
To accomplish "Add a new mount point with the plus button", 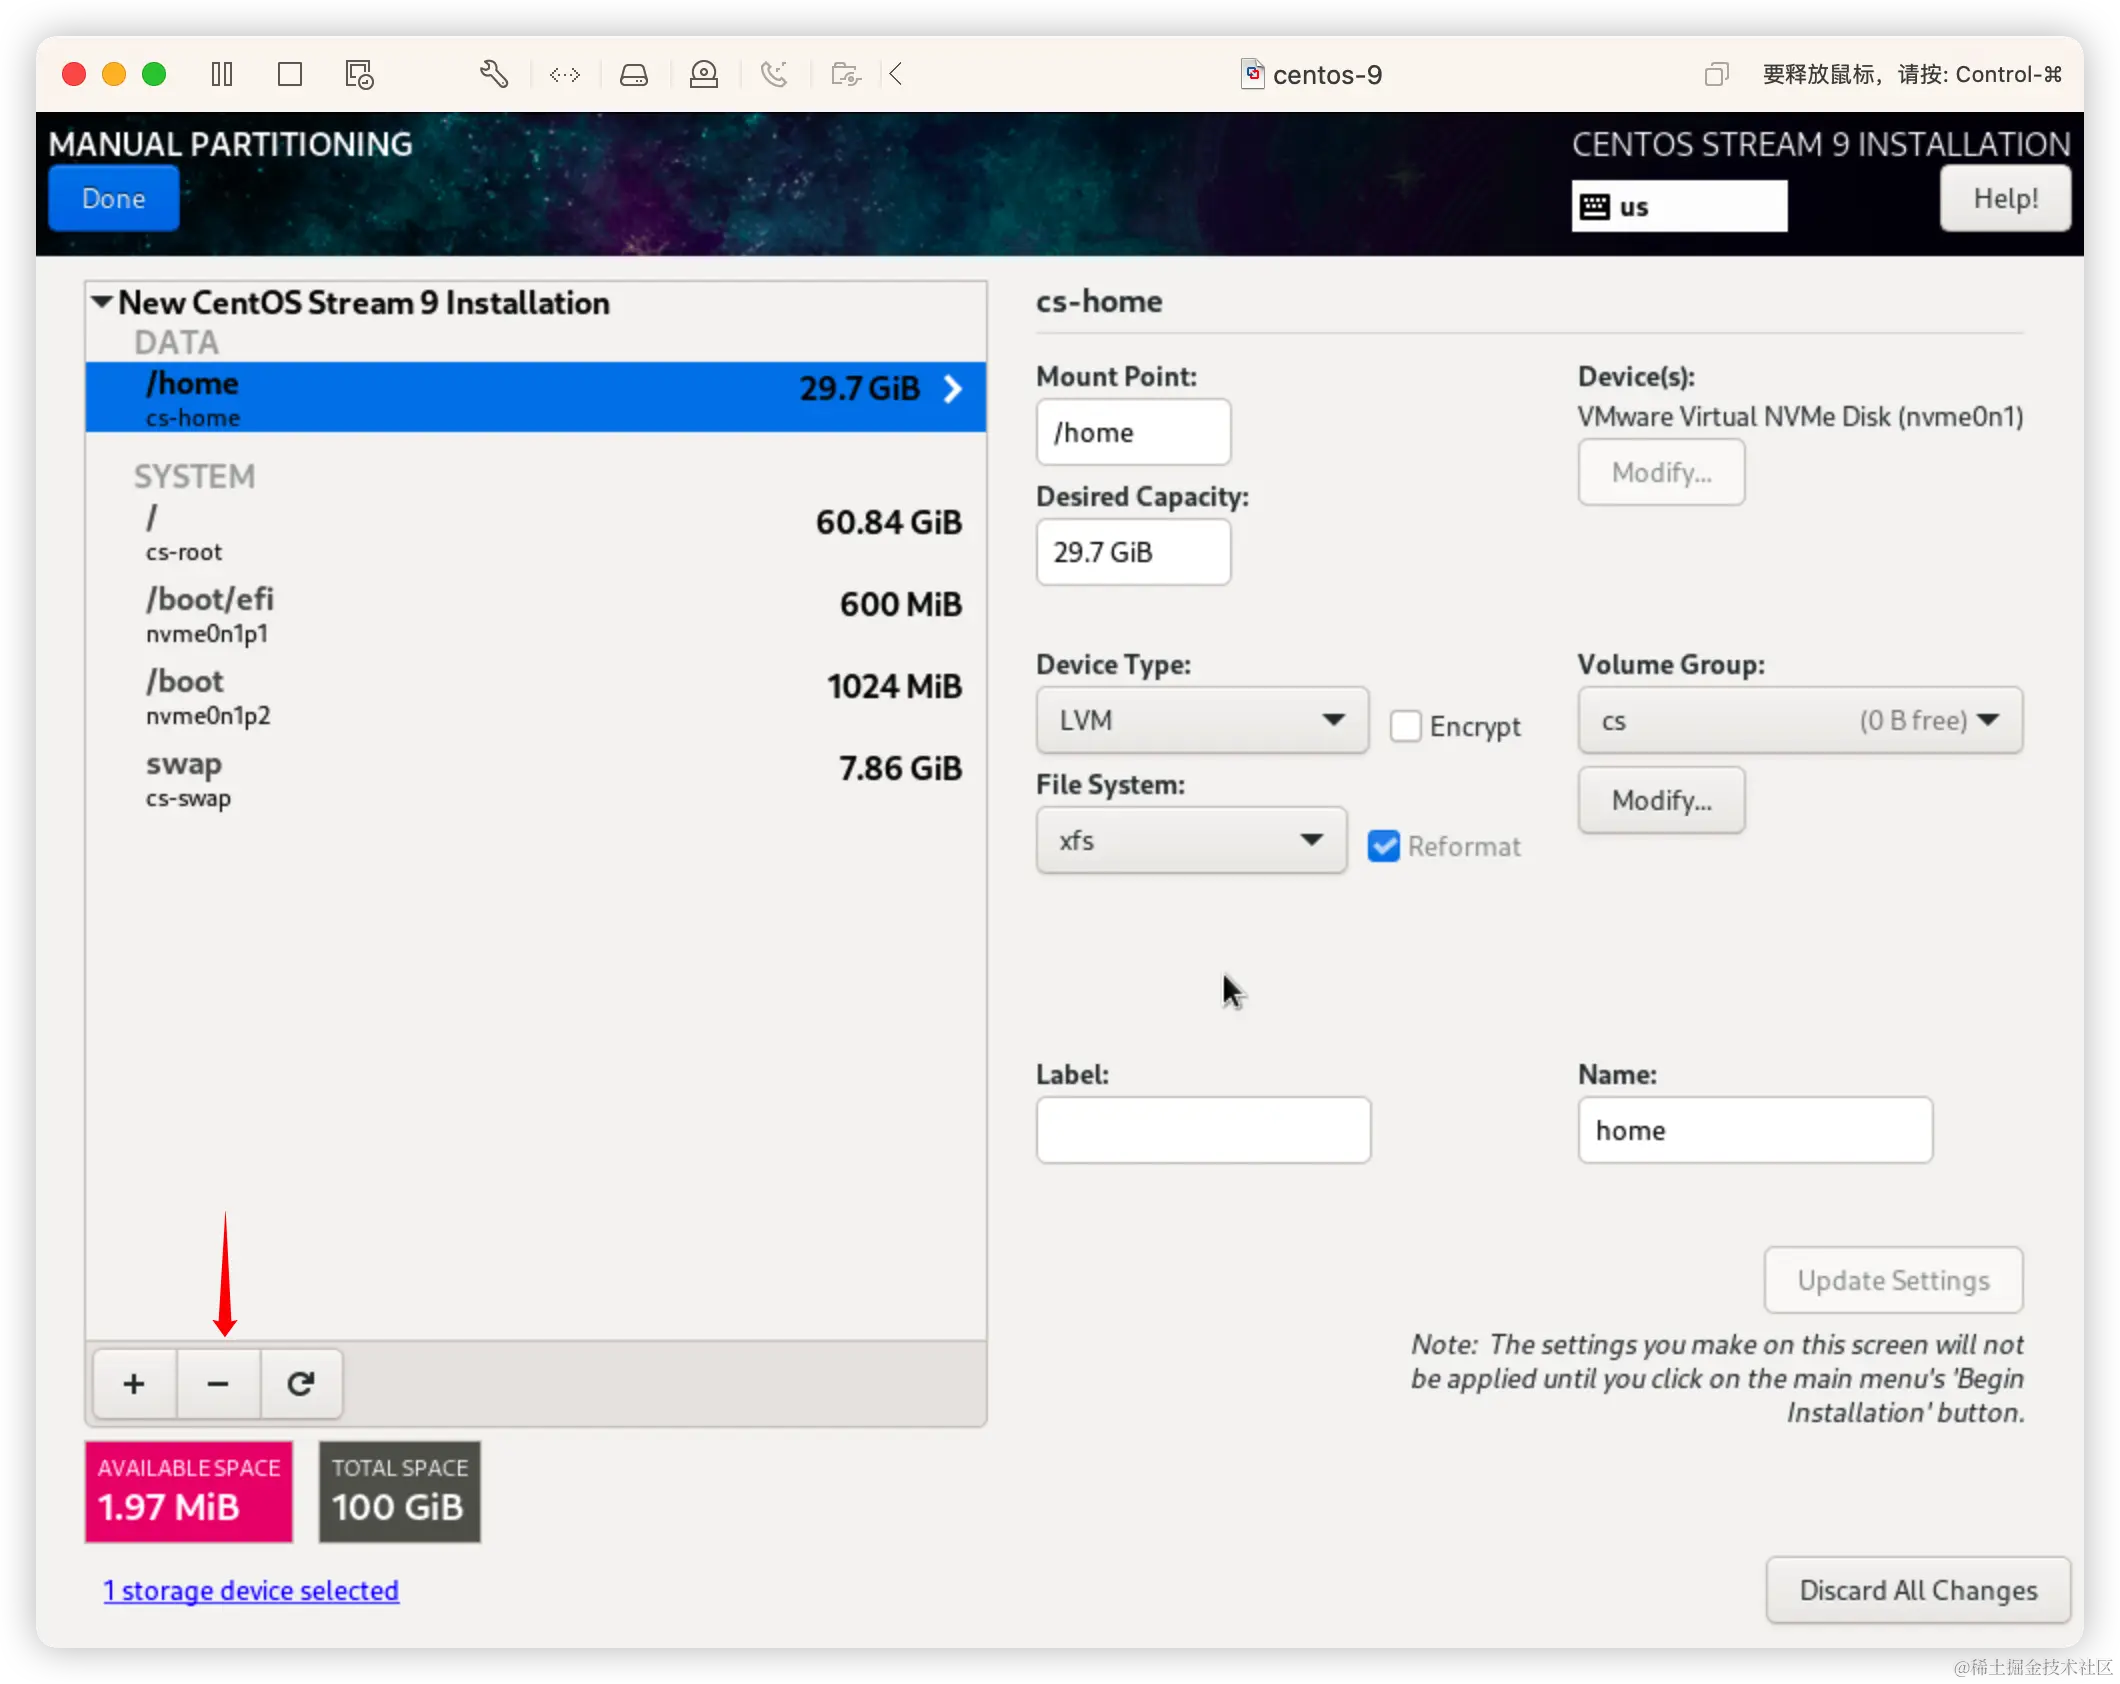I will coord(133,1384).
